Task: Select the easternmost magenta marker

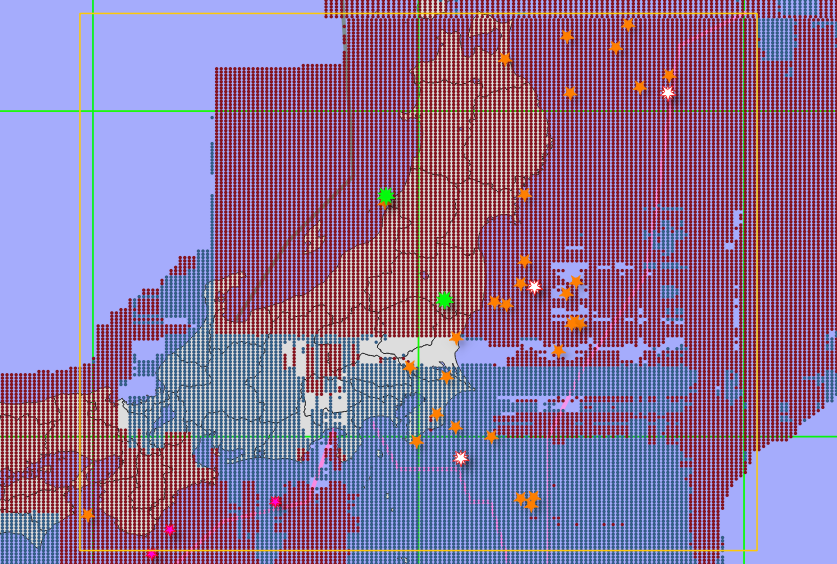Action: pyautogui.click(x=275, y=502)
